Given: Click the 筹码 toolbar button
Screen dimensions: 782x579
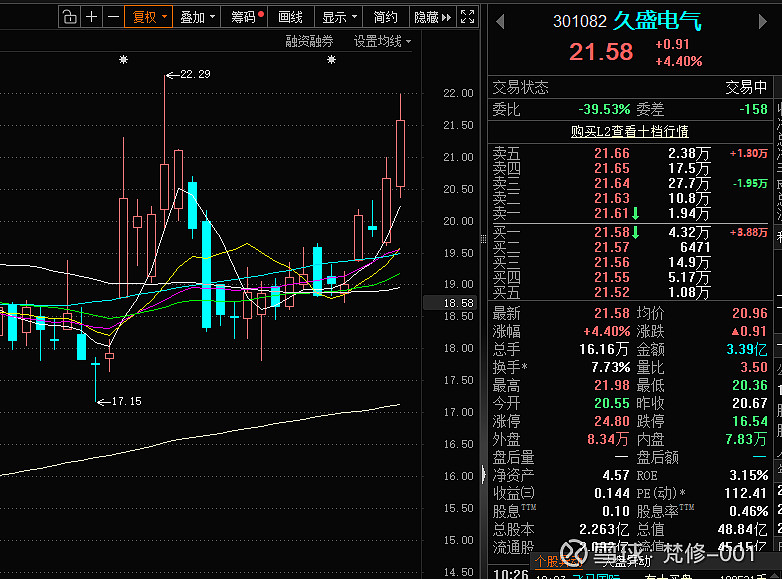Looking at the screenshot, I should click(245, 17).
